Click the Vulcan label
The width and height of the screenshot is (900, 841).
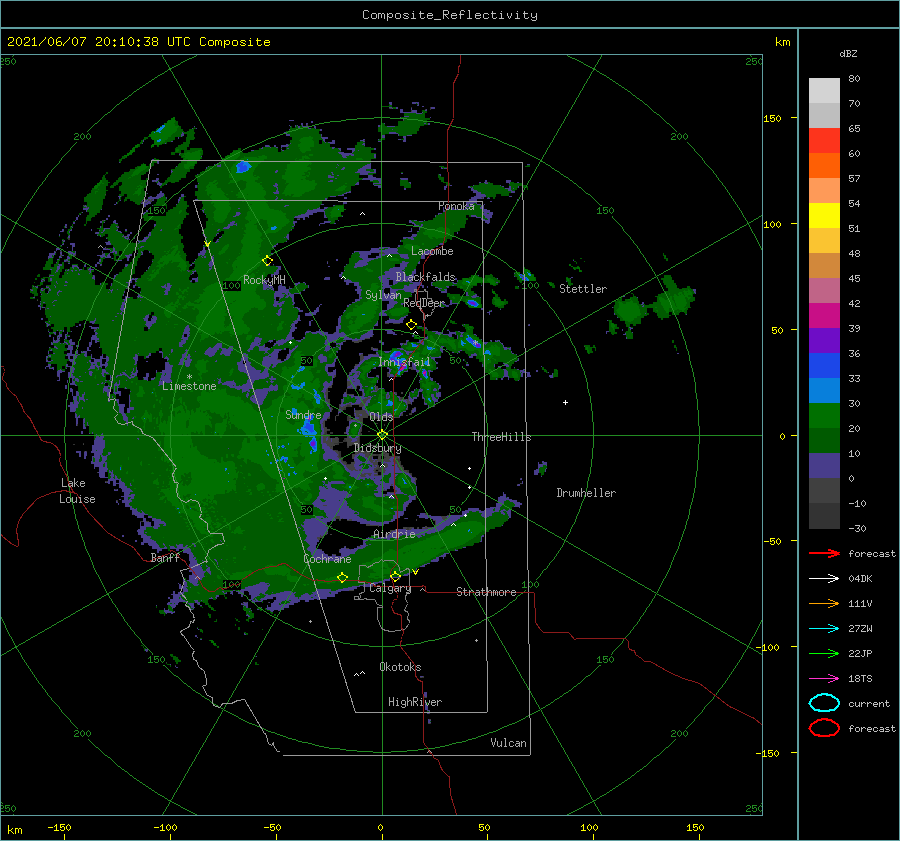[x=508, y=743]
